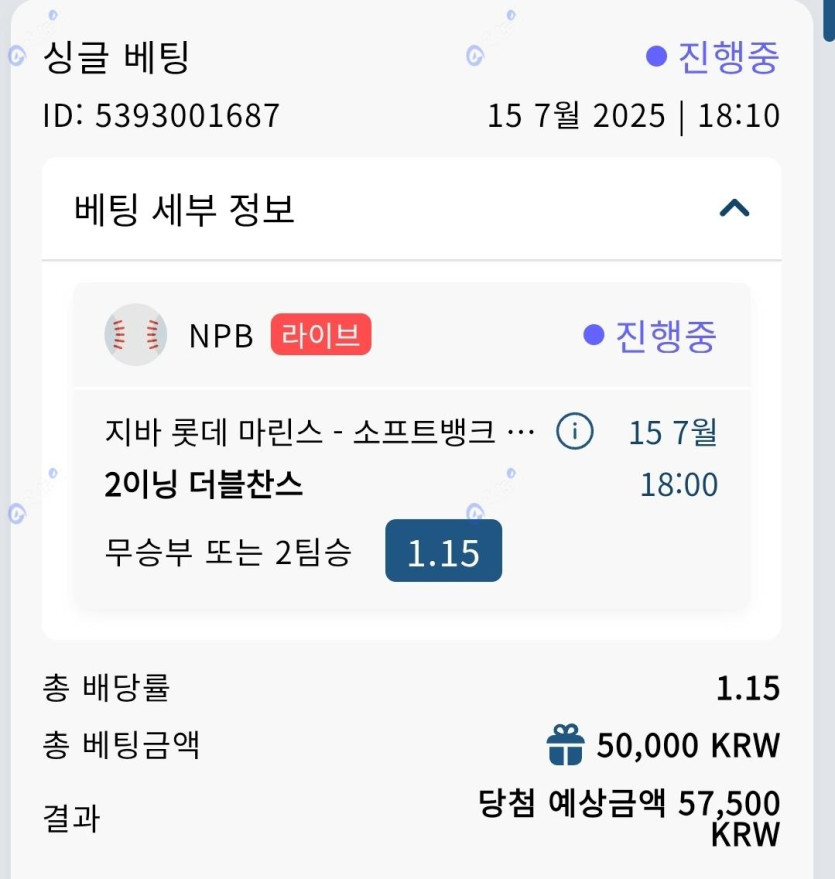
Task: Click the baseball sport icon
Action: (x=135, y=335)
